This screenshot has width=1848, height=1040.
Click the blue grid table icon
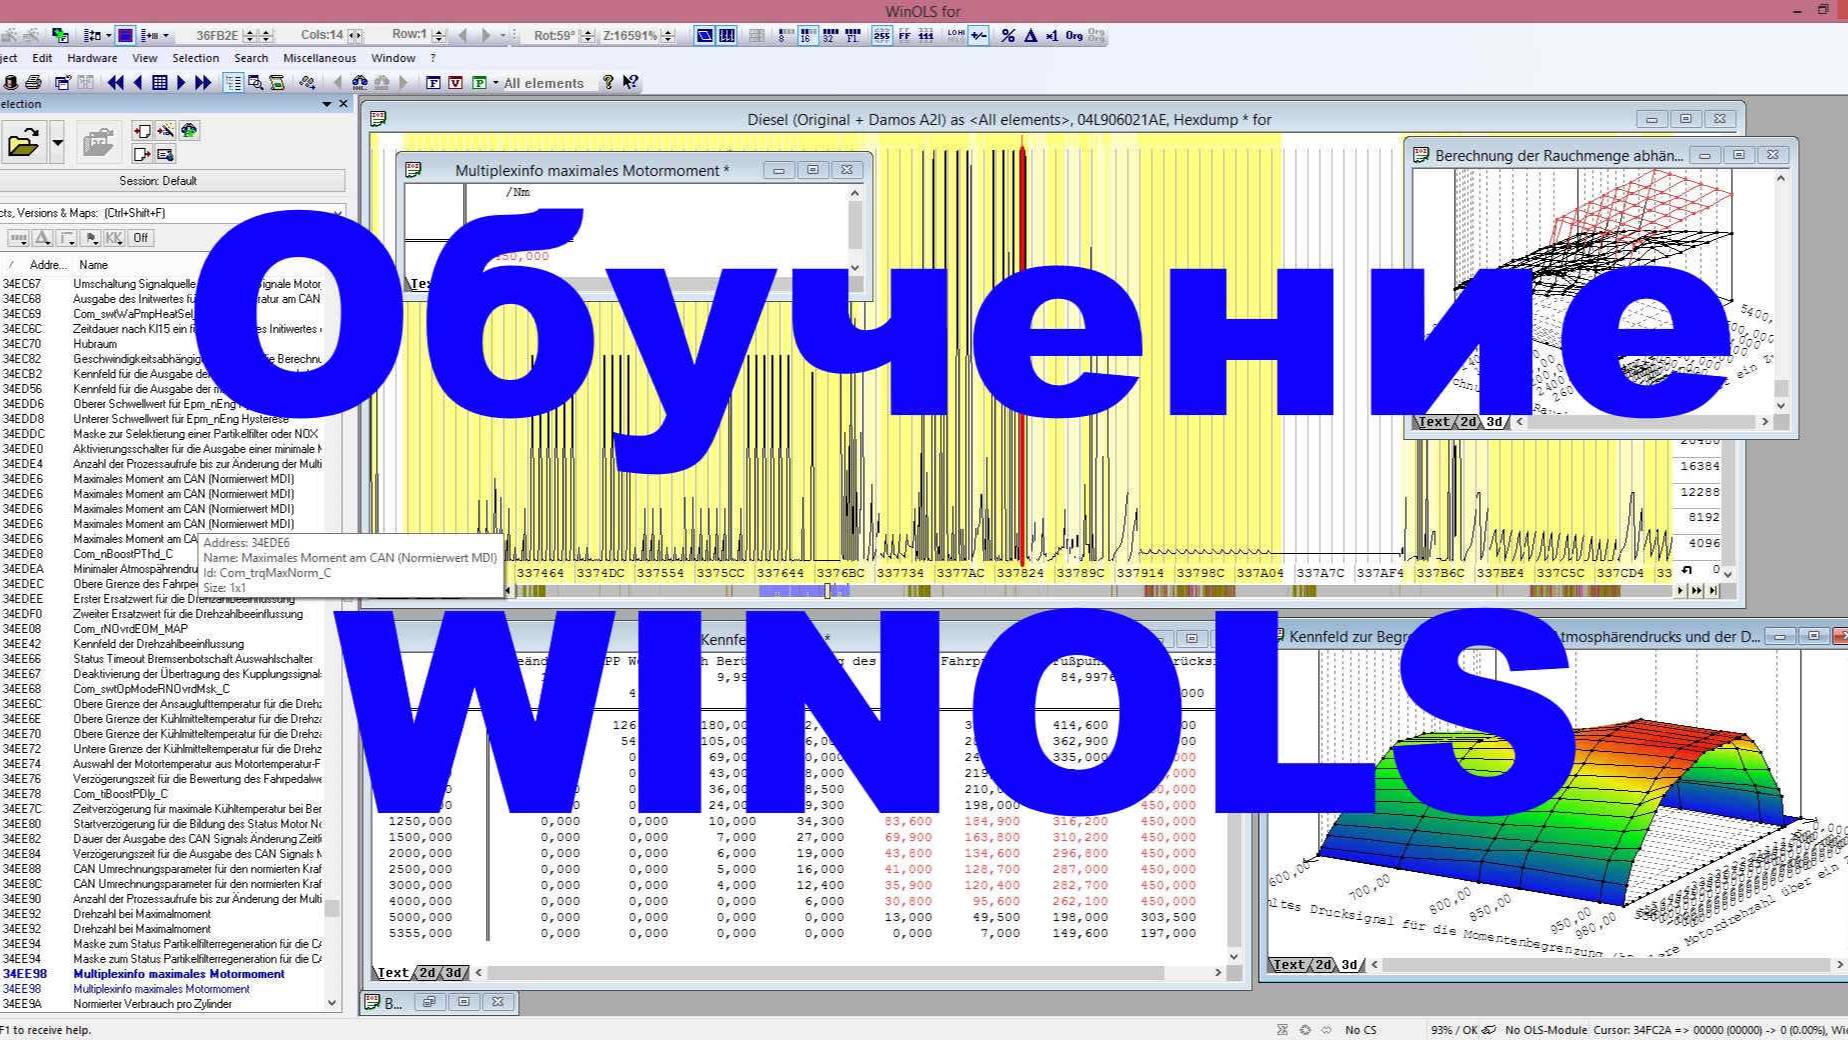(159, 83)
